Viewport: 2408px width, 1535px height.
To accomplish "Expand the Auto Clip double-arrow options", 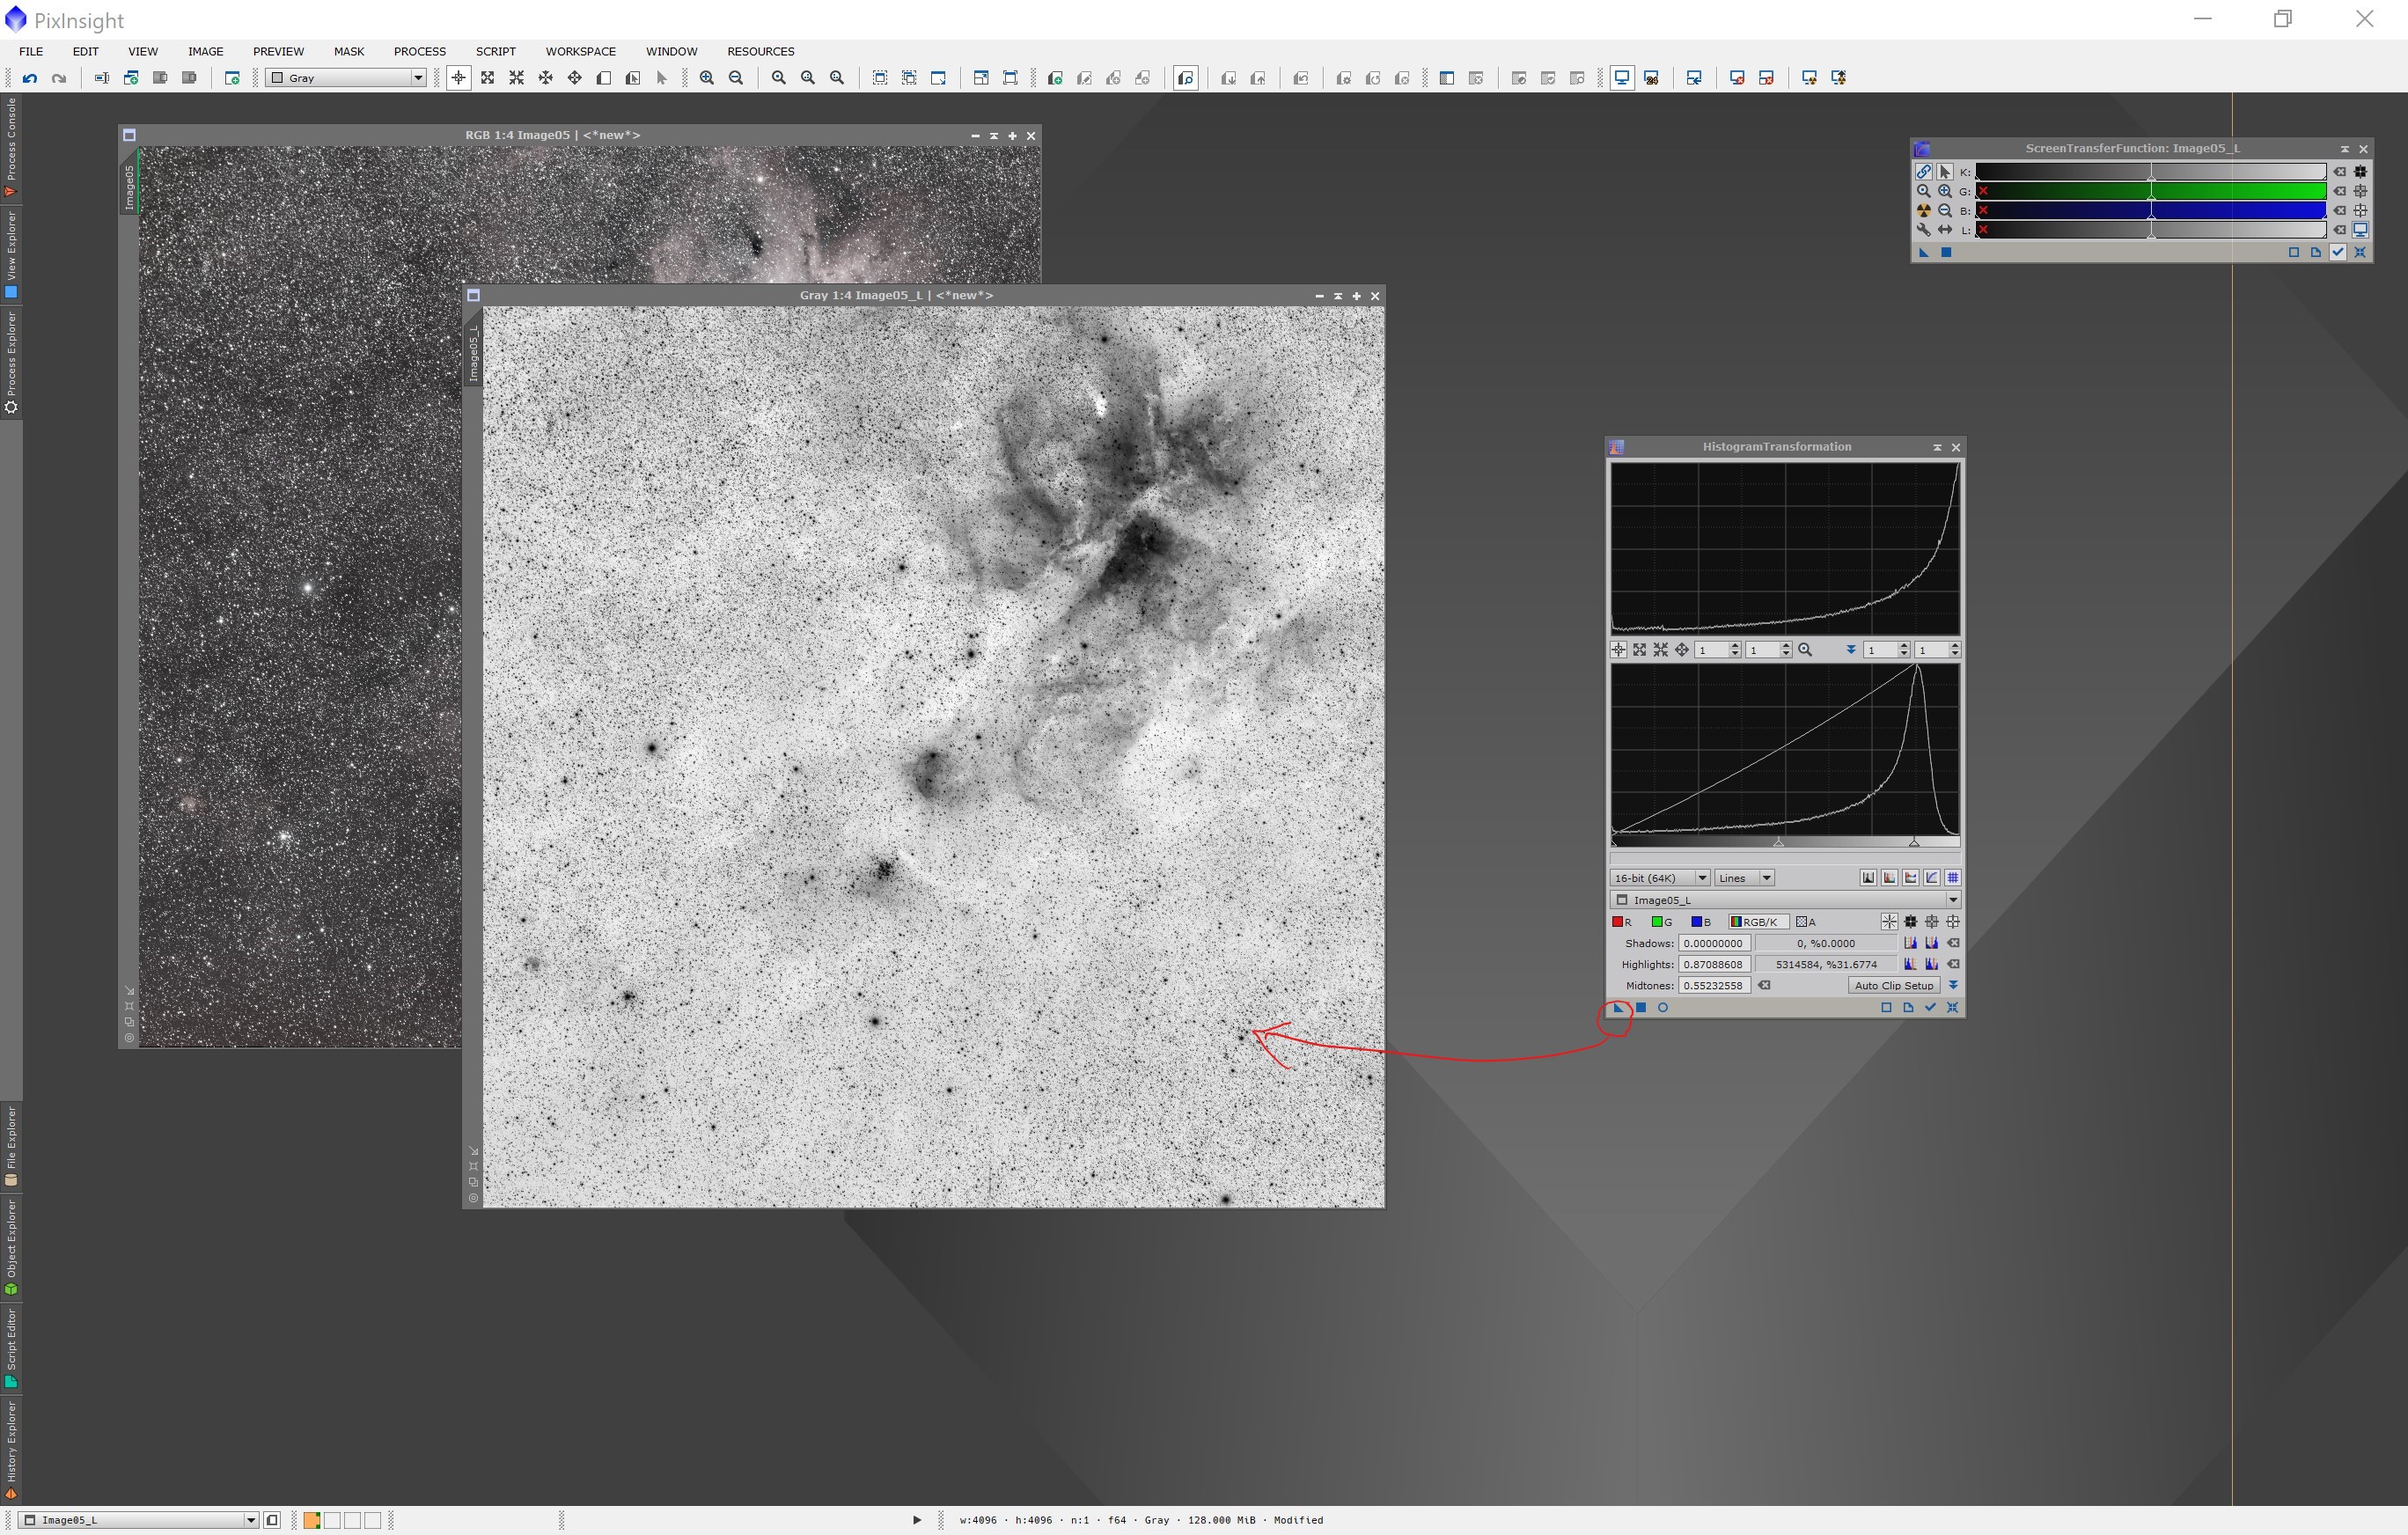I will tap(1953, 985).
